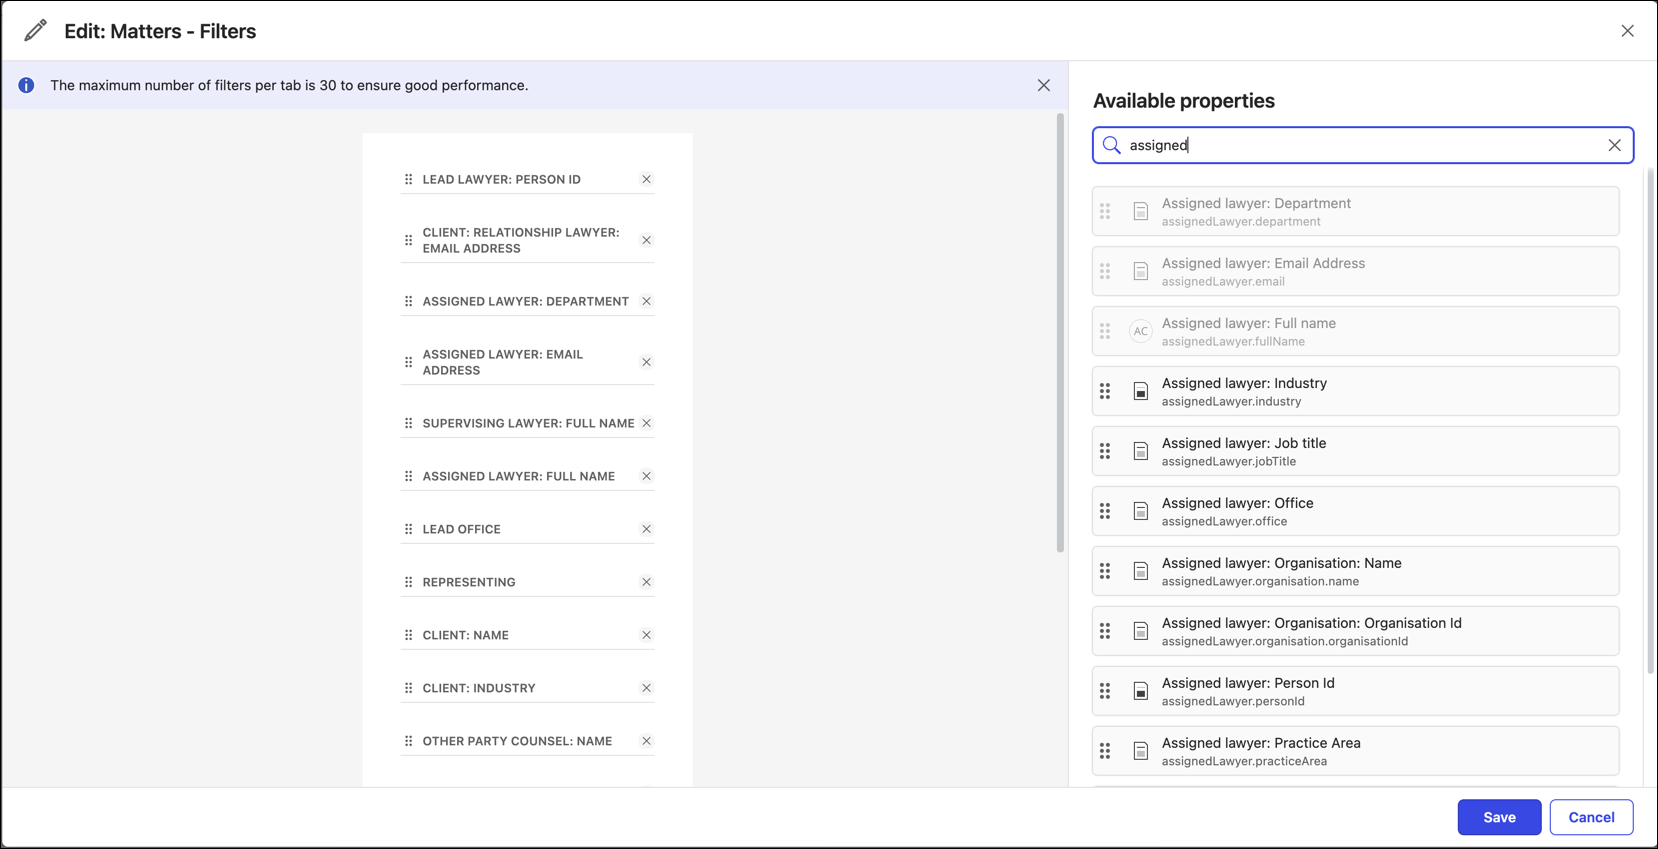Remove Client: Relationship Lawyer: Email Address filter

646,240
